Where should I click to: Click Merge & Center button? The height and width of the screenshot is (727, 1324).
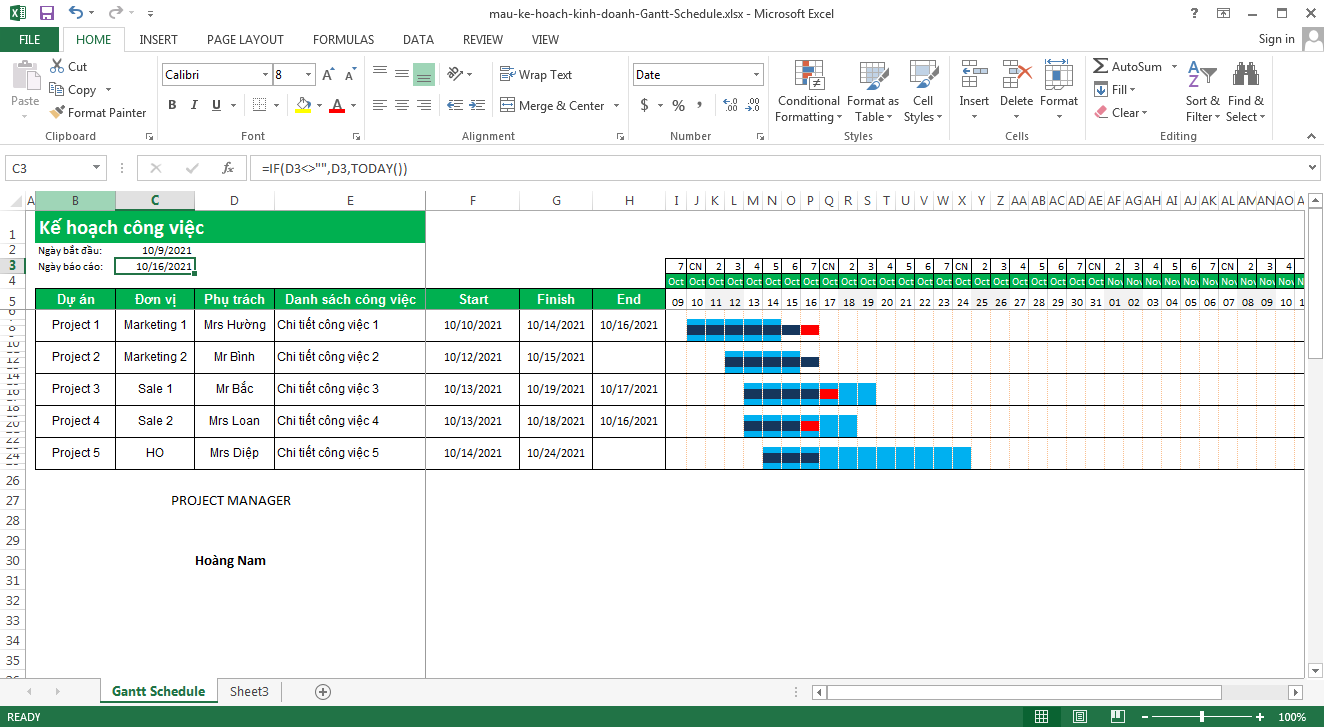pyautogui.click(x=551, y=105)
